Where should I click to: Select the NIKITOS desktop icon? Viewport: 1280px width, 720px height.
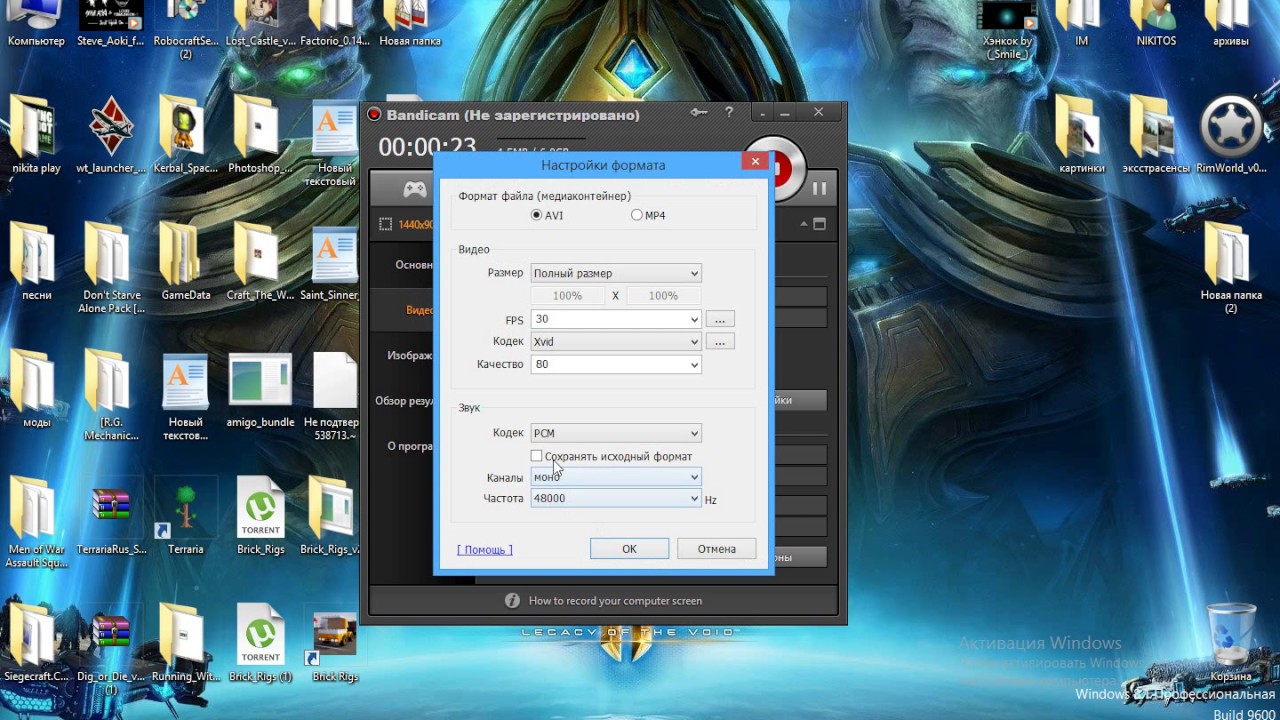click(x=1156, y=24)
